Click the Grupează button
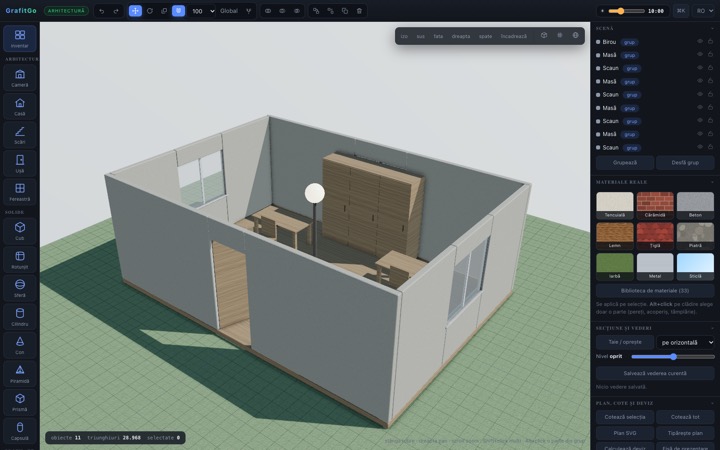 coord(625,163)
